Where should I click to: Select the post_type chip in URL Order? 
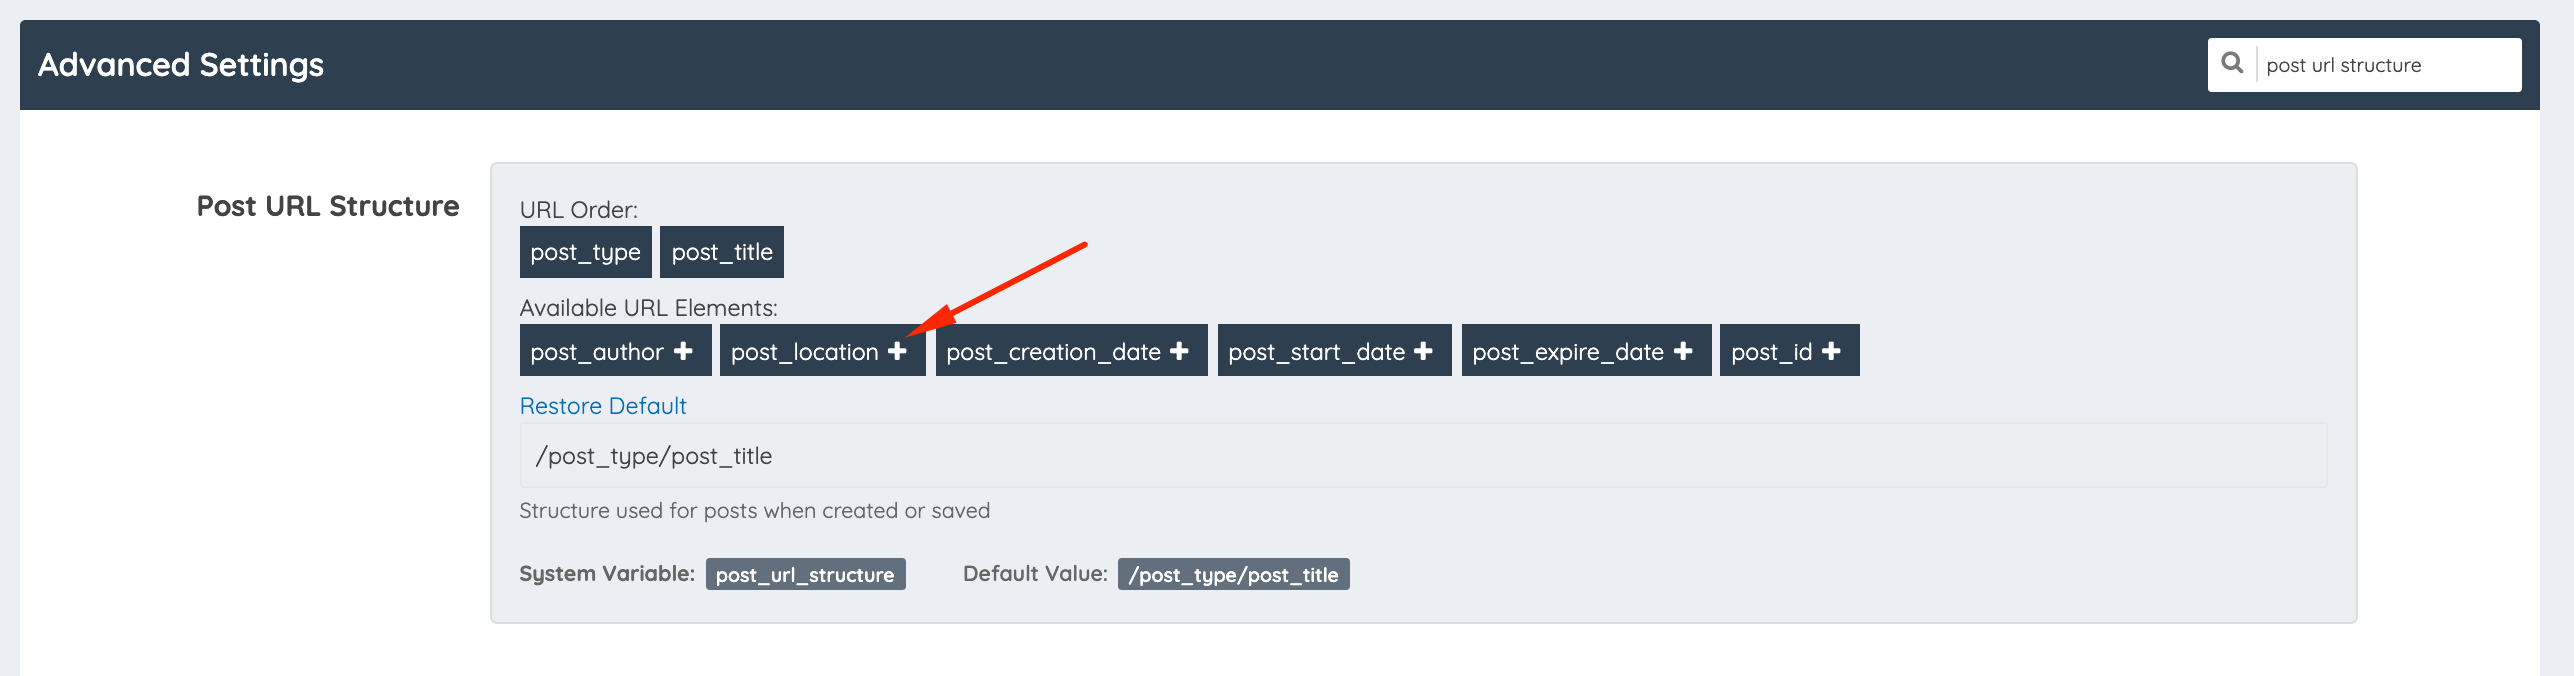pyautogui.click(x=585, y=252)
